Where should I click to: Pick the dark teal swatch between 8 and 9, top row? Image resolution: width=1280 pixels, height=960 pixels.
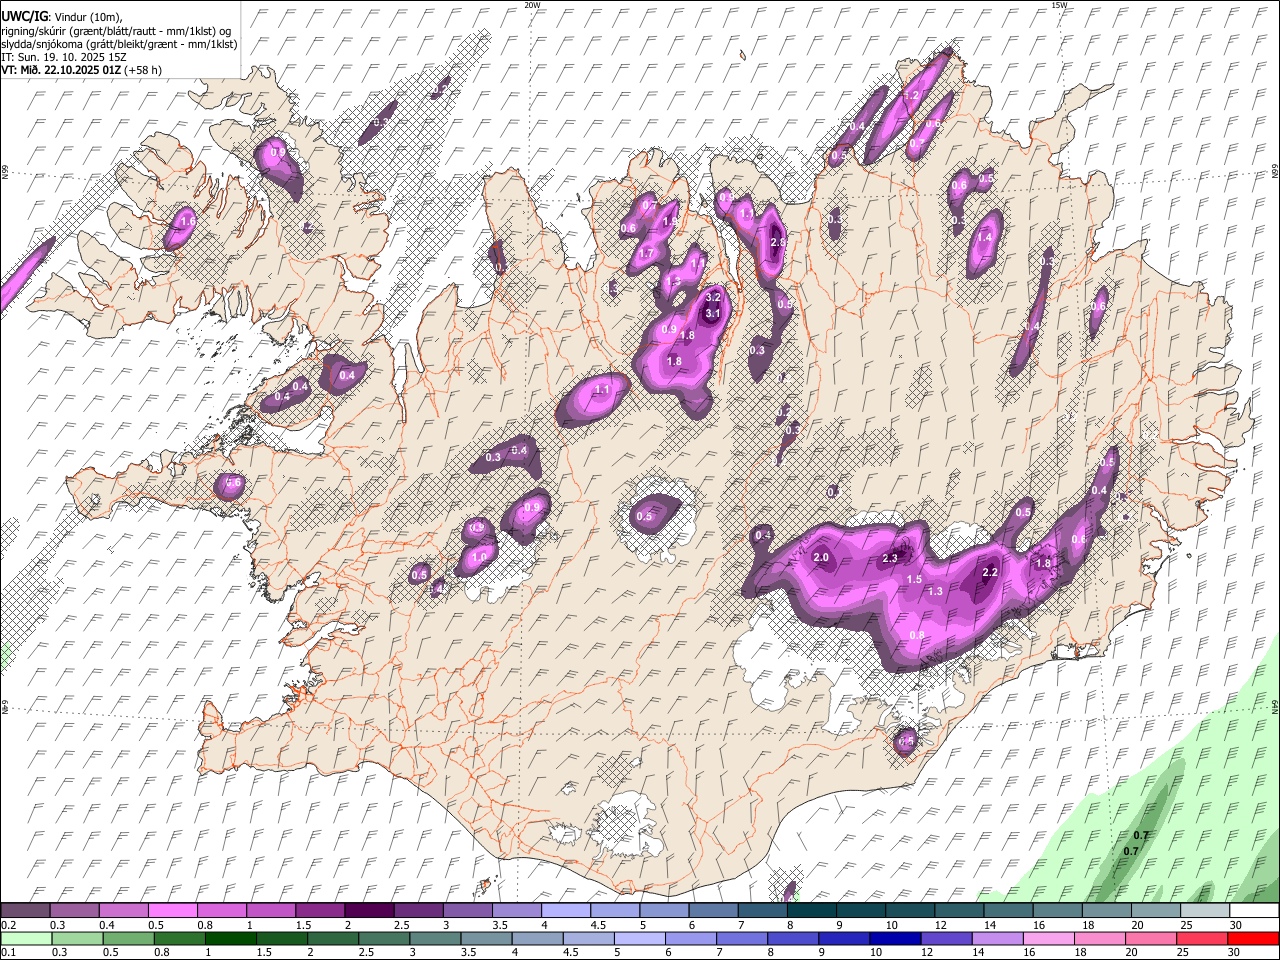(811, 911)
